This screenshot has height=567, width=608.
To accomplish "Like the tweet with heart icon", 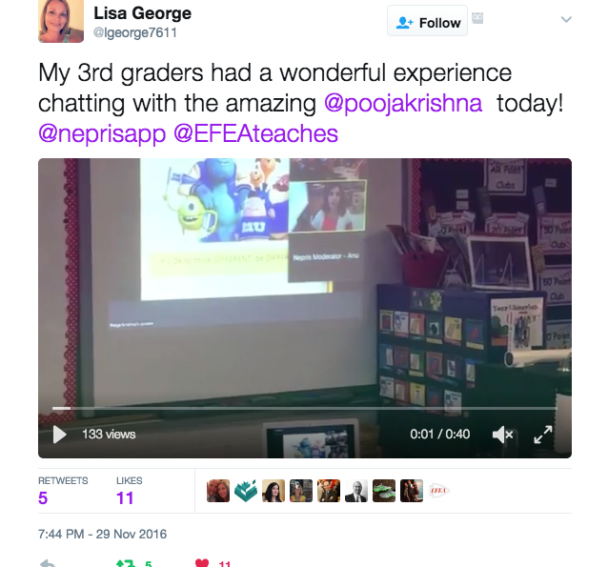I will click(202, 563).
